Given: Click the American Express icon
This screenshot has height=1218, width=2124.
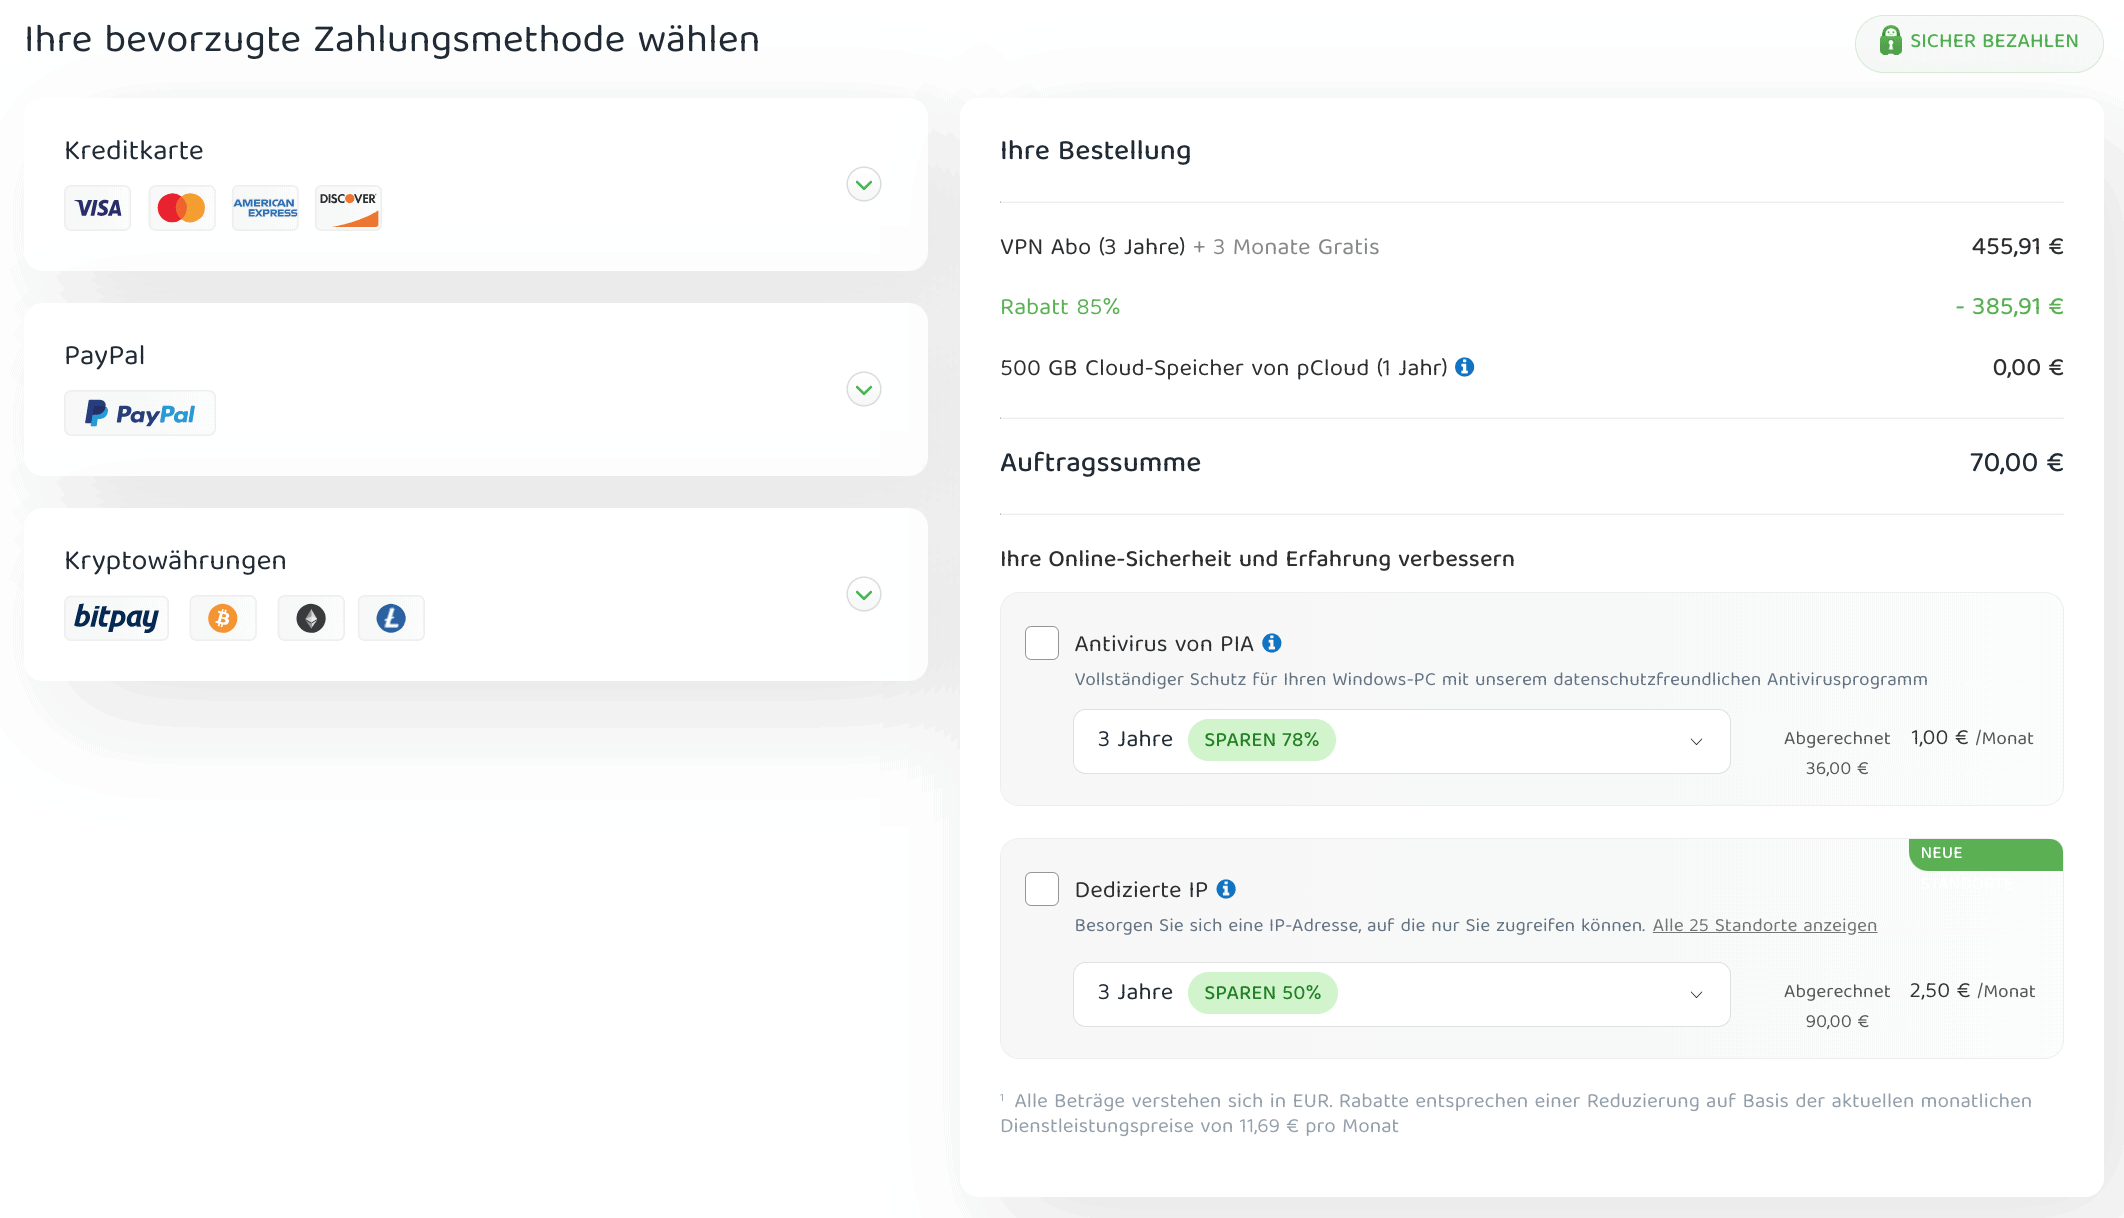Looking at the screenshot, I should tap(265, 208).
